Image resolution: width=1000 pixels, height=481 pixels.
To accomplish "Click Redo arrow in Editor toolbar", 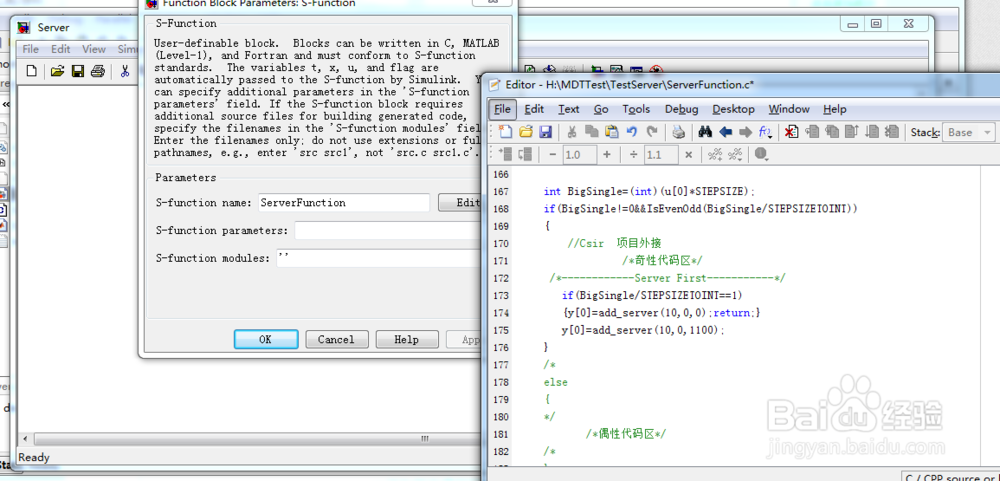I will click(652, 132).
